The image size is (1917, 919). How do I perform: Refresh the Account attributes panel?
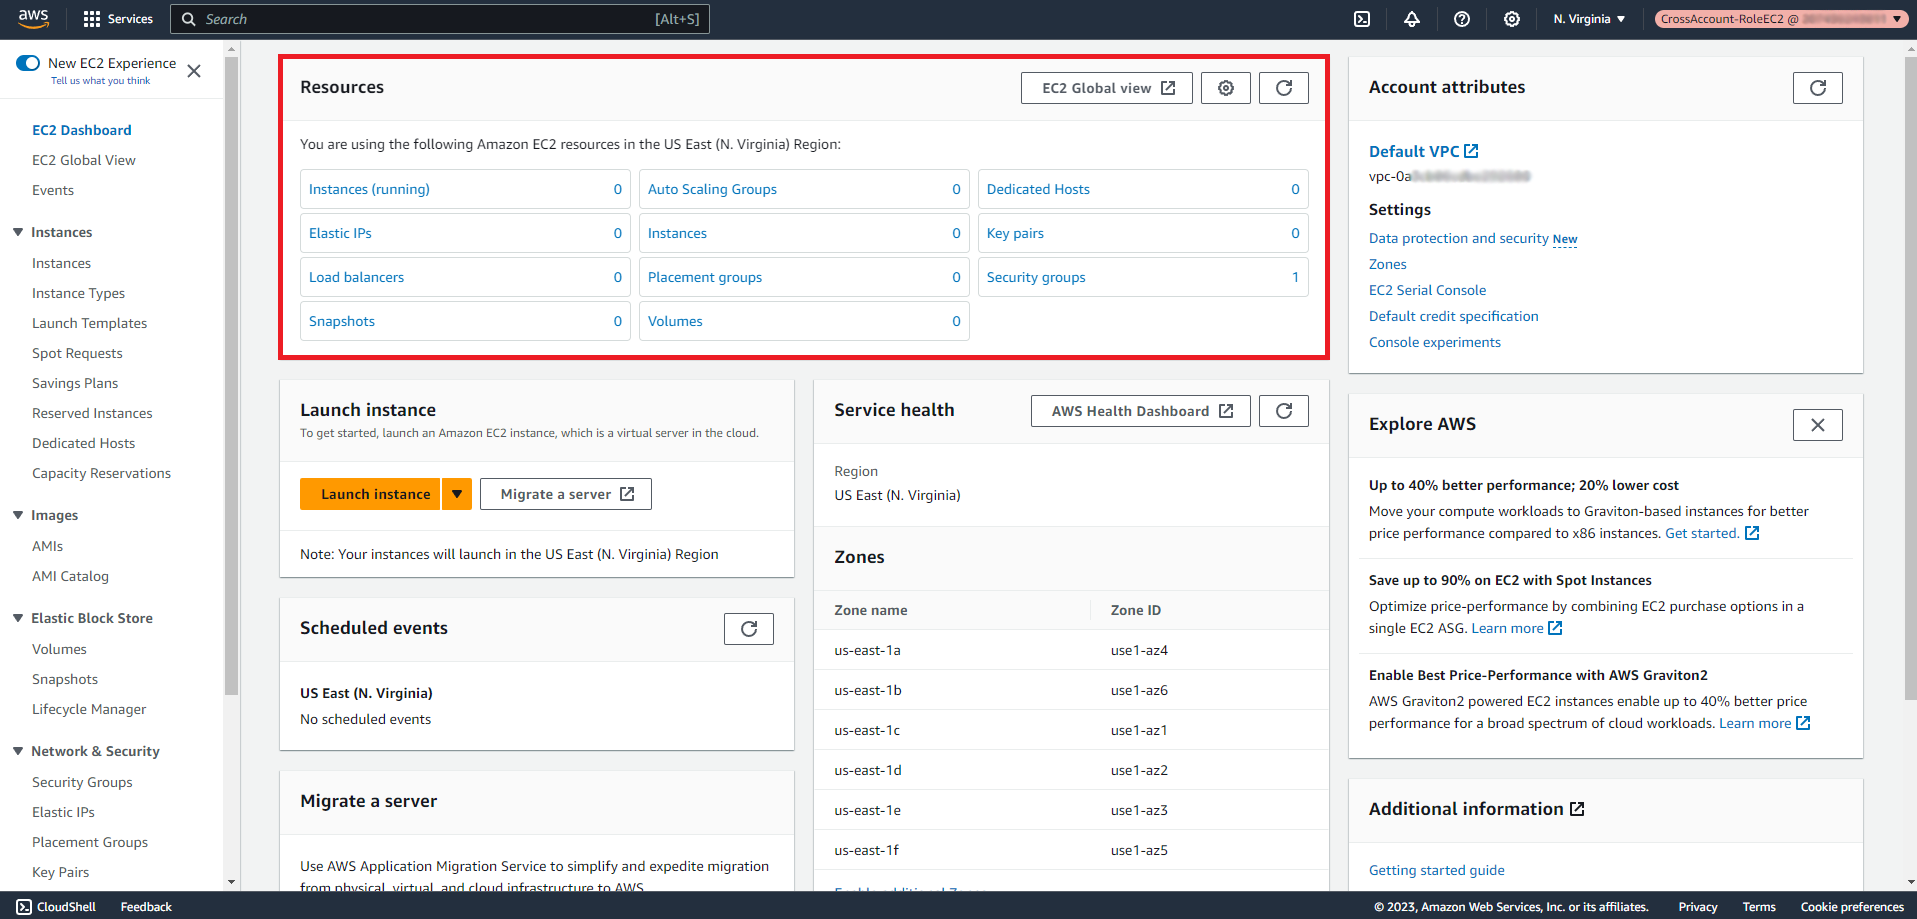coord(1817,88)
